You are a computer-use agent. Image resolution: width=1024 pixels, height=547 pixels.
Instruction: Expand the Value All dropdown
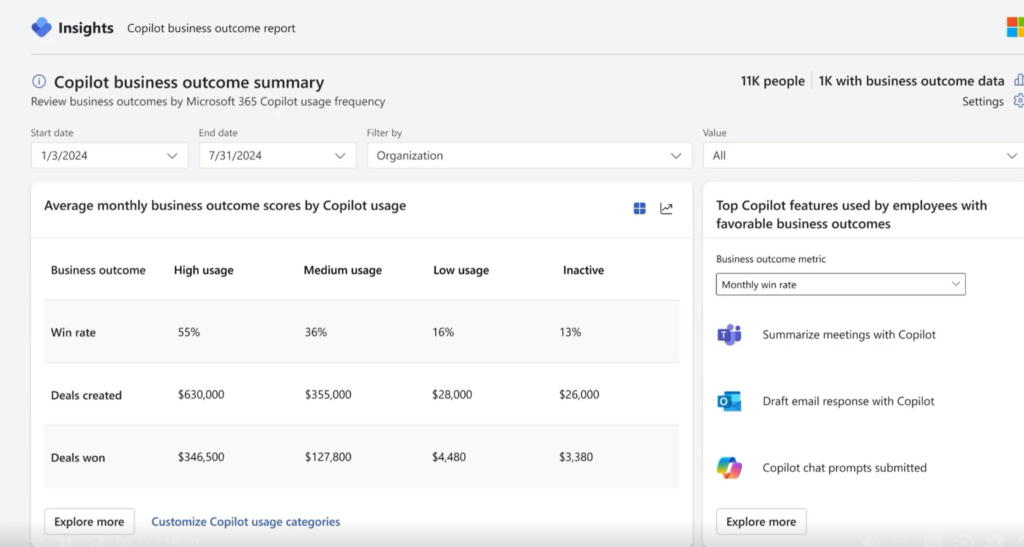tap(863, 155)
